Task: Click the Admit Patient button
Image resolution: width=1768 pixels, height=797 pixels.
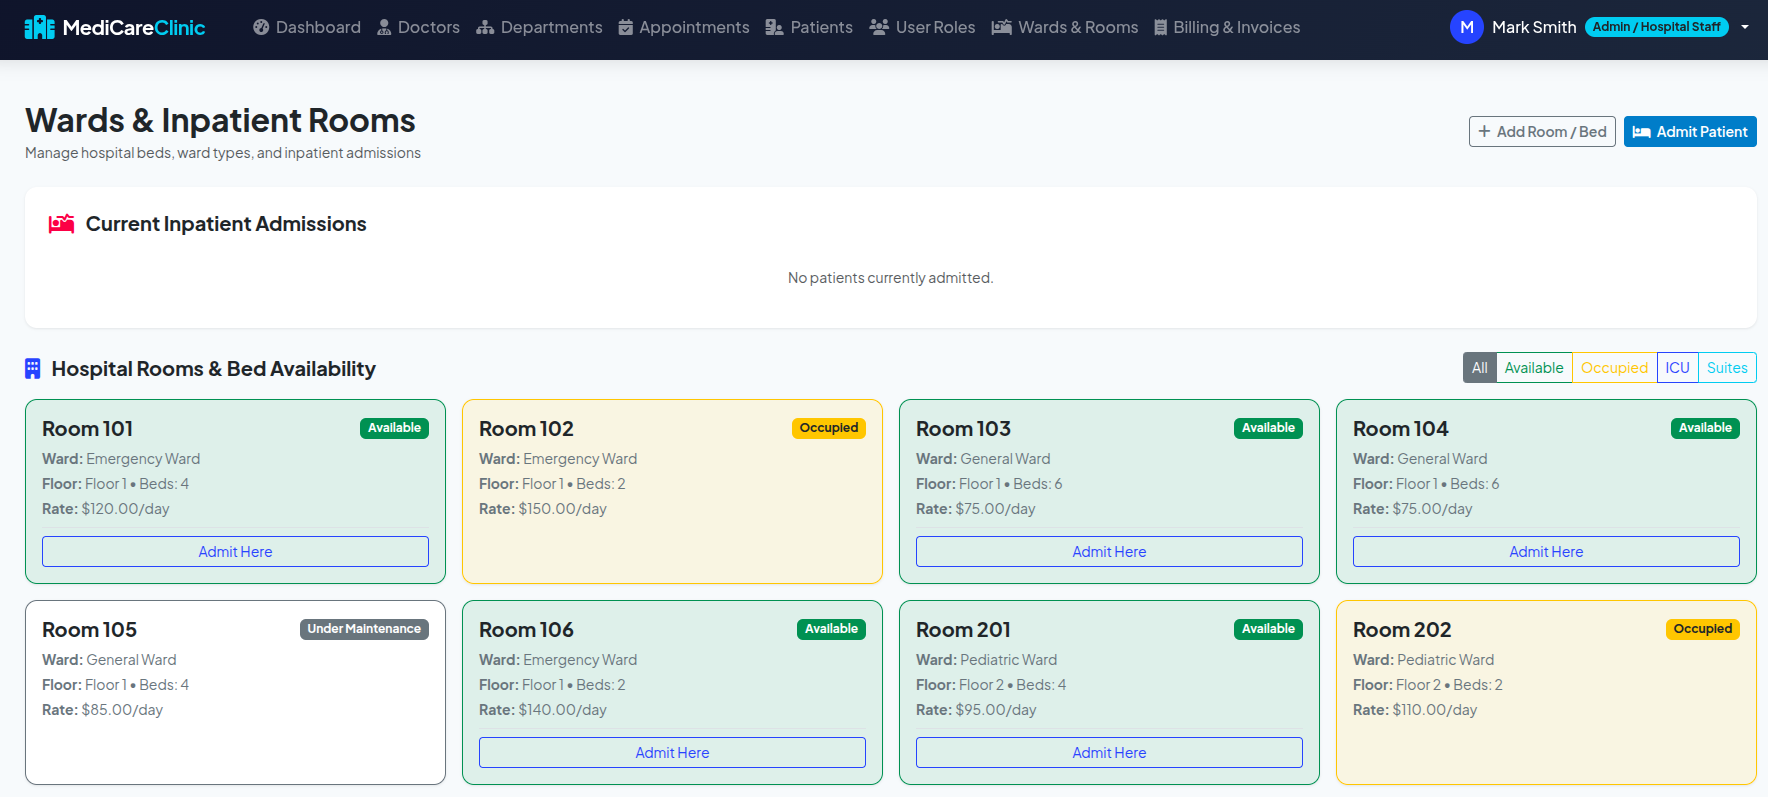Action: [1690, 132]
